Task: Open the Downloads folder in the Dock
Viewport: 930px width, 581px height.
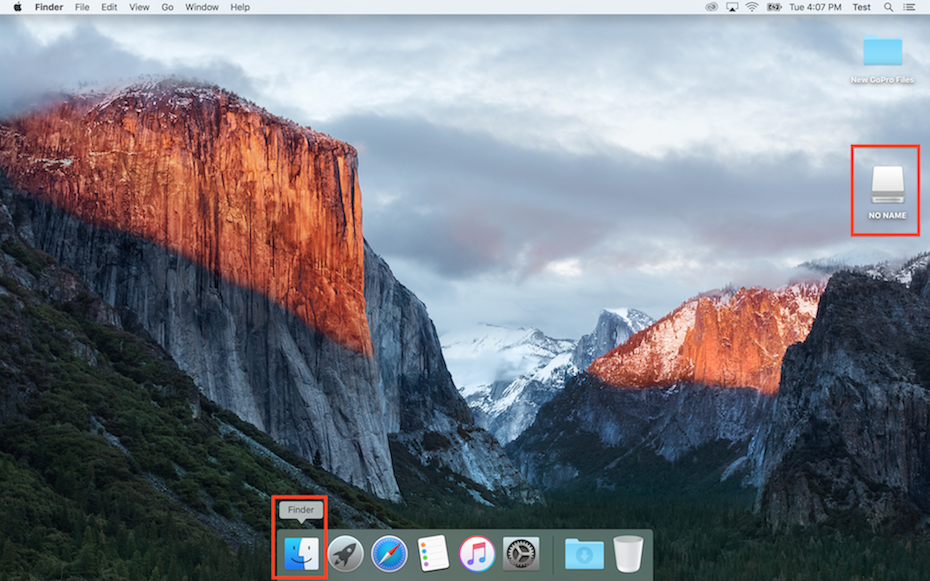Action: coord(582,555)
